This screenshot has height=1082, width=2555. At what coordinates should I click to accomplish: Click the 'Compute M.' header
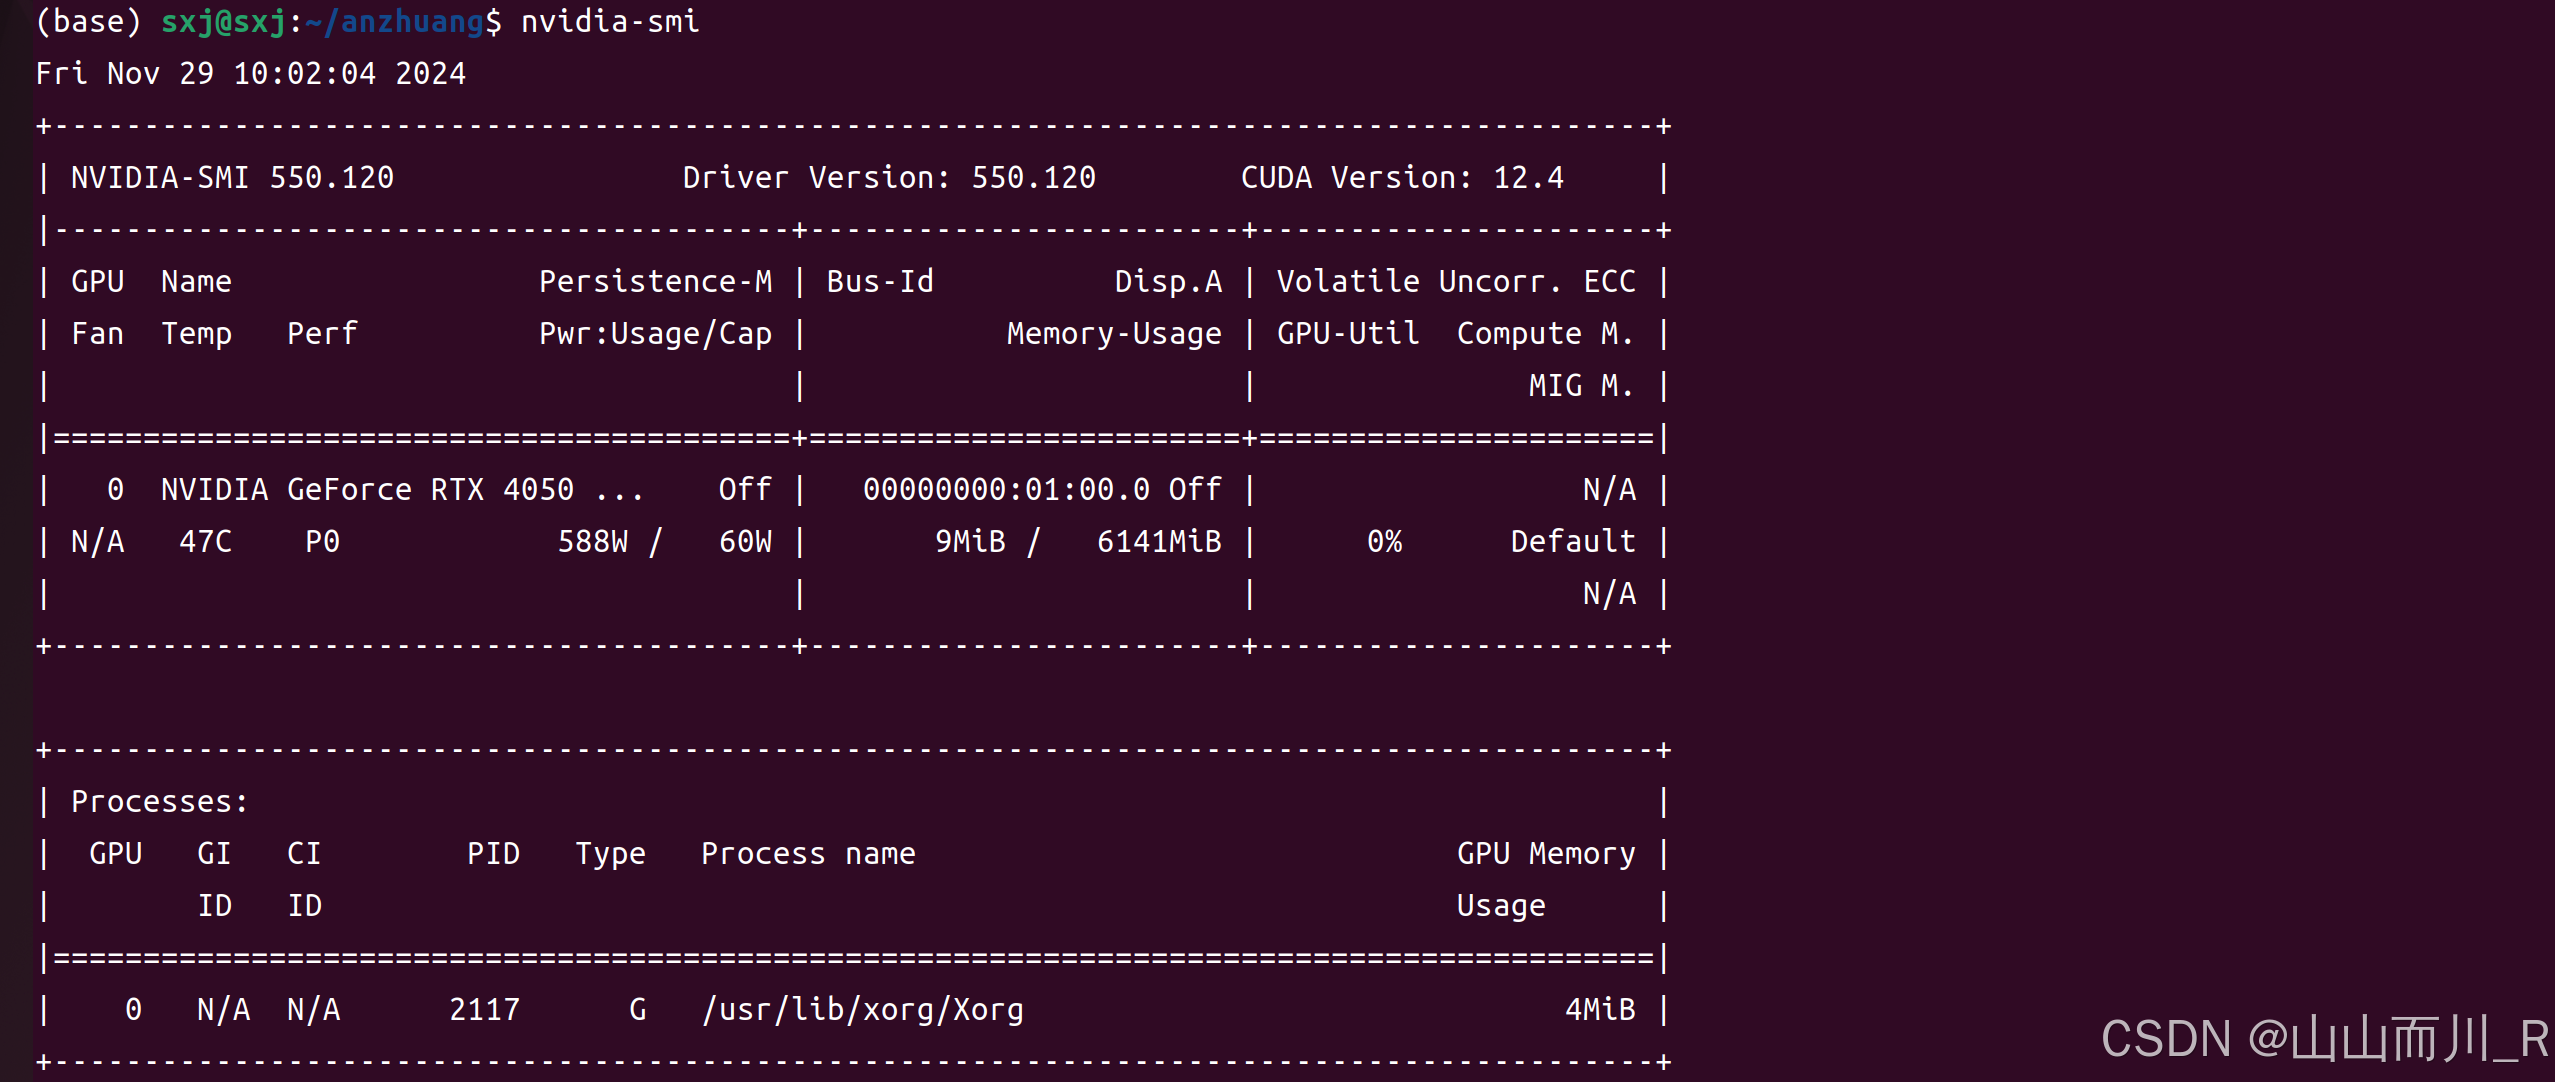1546,333
